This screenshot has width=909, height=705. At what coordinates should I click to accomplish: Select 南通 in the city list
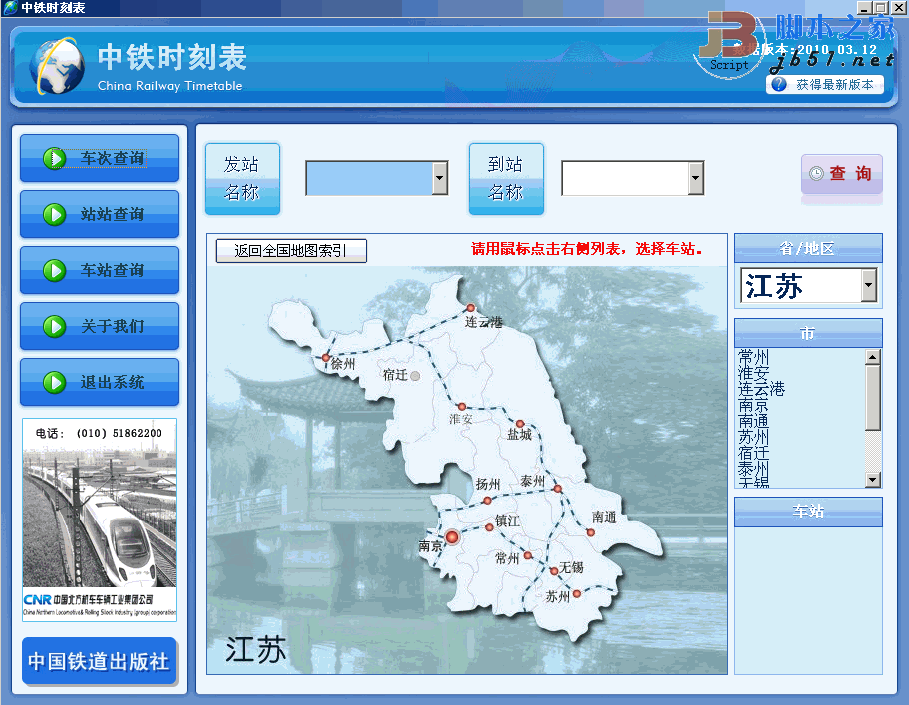click(753, 421)
